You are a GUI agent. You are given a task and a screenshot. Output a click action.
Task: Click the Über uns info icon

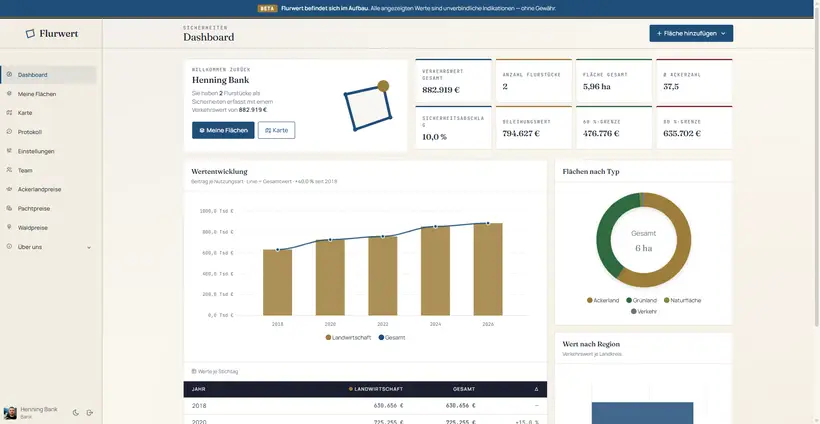point(9,246)
